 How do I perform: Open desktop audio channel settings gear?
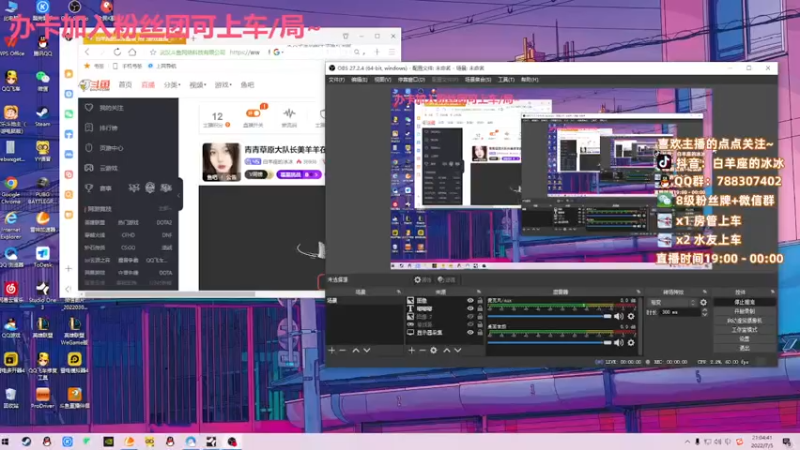coord(631,342)
